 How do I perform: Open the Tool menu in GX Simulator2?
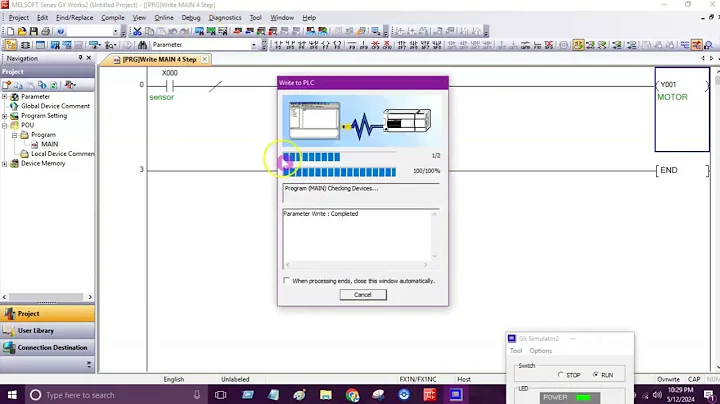click(x=516, y=350)
